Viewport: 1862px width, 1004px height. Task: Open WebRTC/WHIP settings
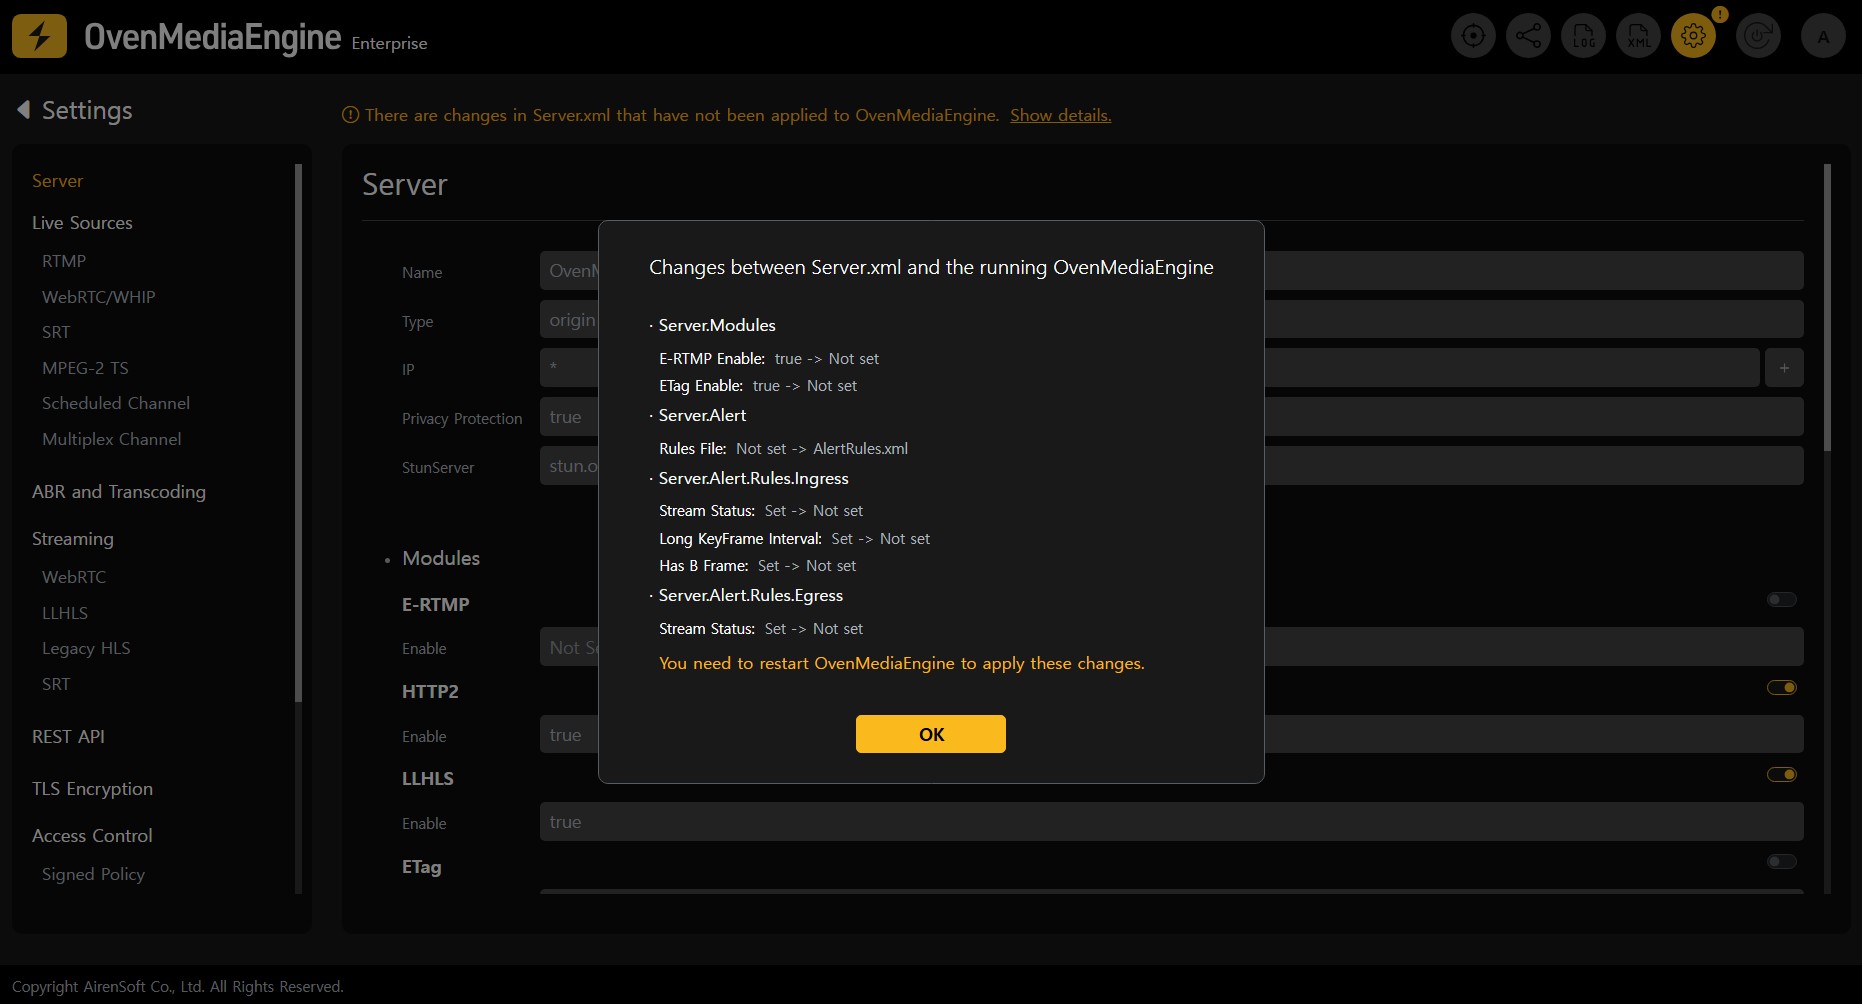(99, 297)
